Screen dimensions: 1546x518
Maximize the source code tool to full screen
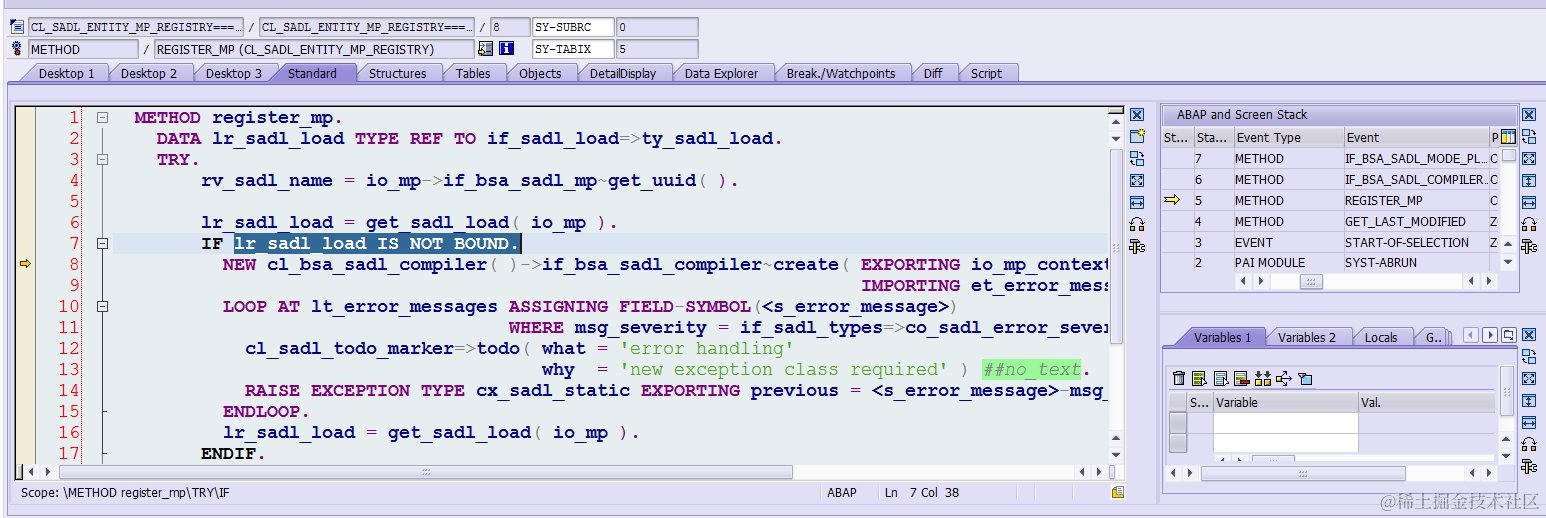tap(1137, 180)
